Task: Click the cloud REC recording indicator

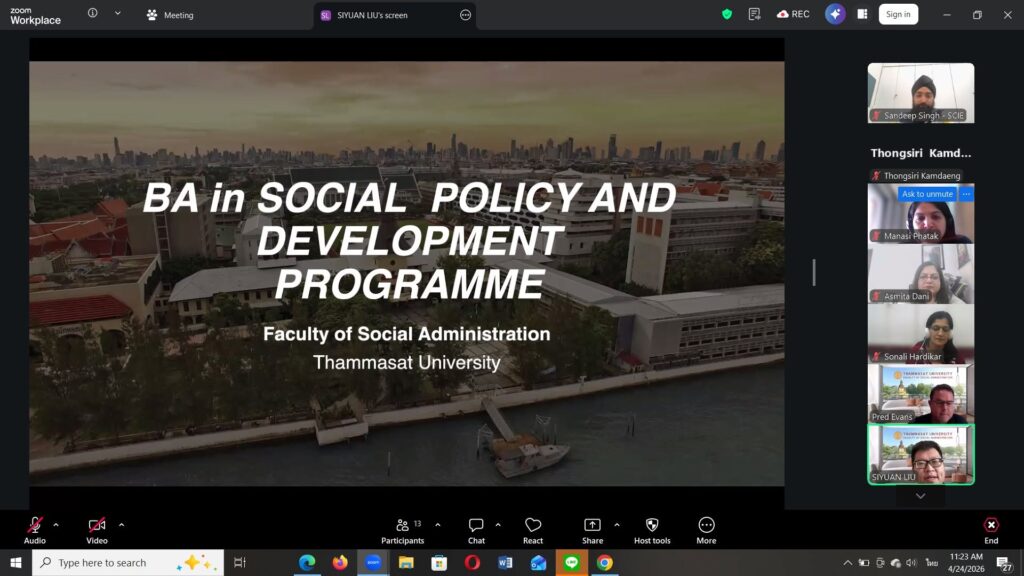Action: (793, 14)
